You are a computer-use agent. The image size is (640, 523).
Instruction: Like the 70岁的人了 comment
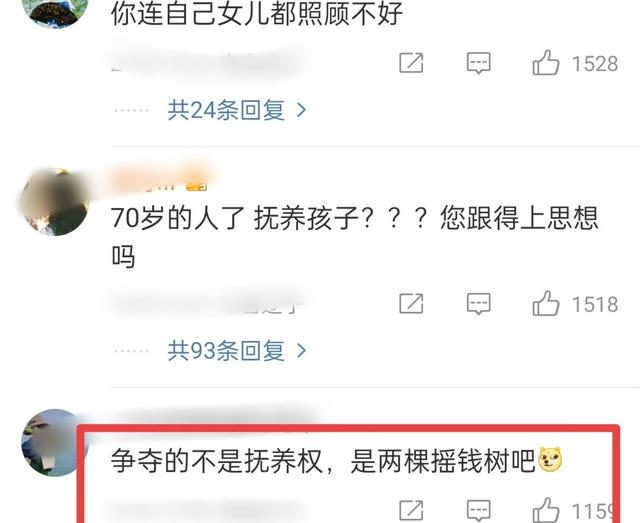coord(546,303)
